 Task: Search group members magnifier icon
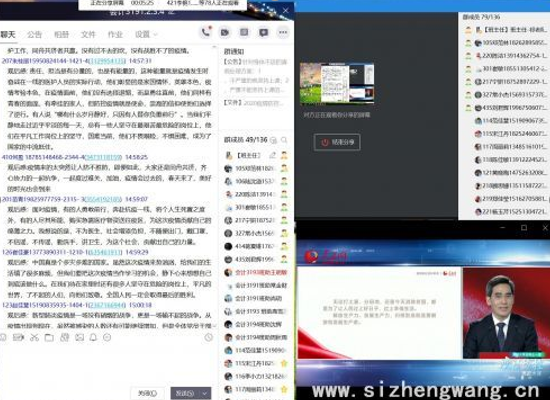pyautogui.click(x=284, y=140)
